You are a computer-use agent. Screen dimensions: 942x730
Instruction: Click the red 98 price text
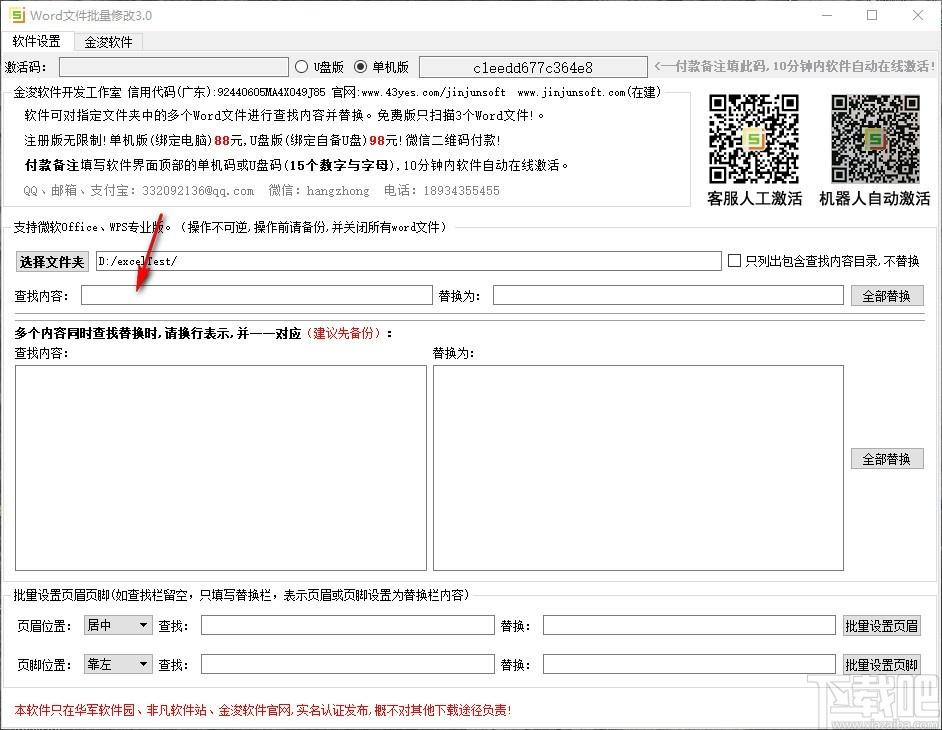[x=377, y=141]
